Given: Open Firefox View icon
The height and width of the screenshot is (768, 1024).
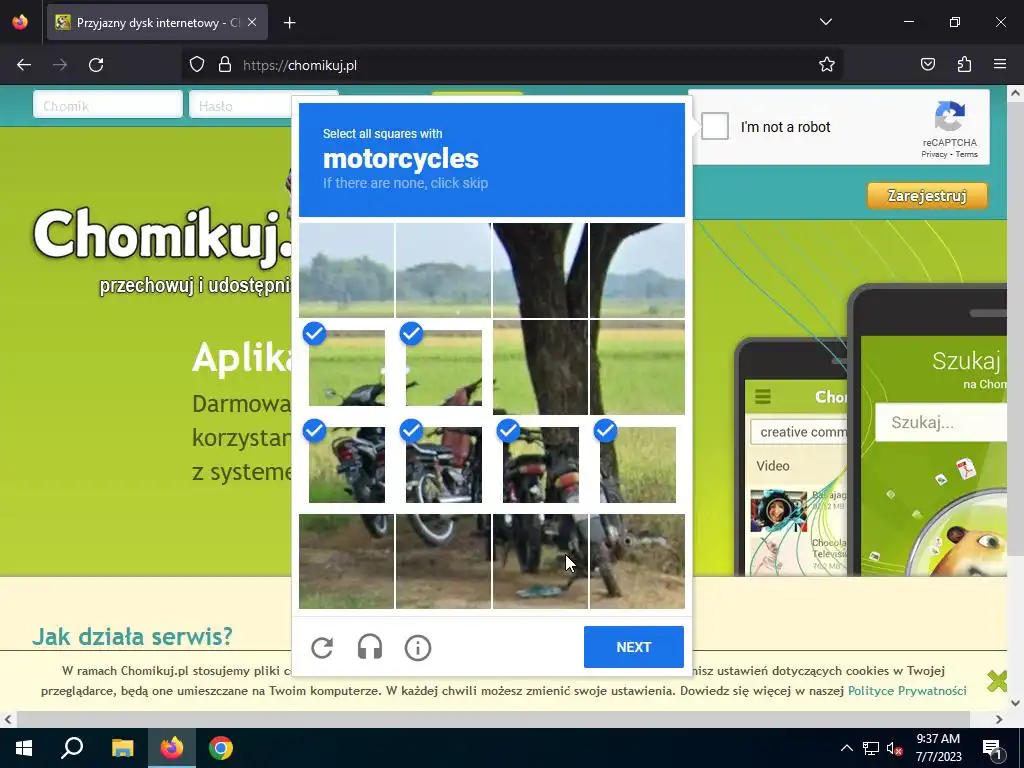Looking at the screenshot, I should tap(20, 22).
